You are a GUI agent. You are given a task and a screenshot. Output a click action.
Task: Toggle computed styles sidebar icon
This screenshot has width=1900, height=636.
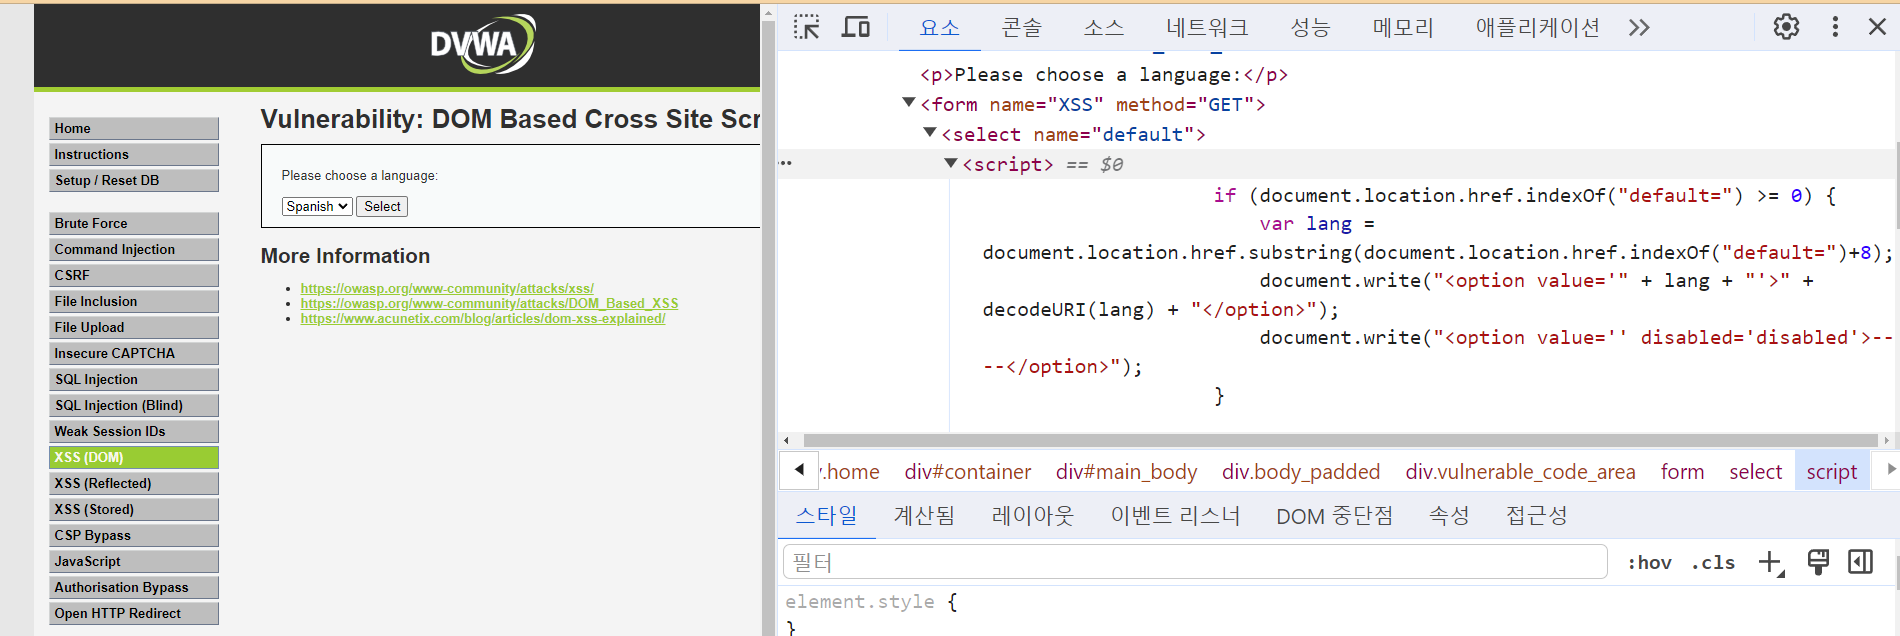click(x=1861, y=562)
